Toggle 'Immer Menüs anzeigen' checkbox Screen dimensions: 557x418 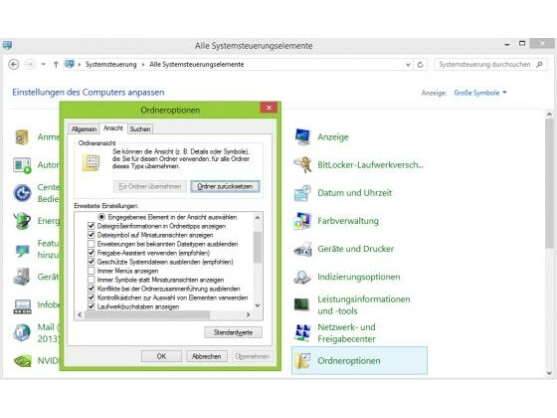tap(91, 271)
